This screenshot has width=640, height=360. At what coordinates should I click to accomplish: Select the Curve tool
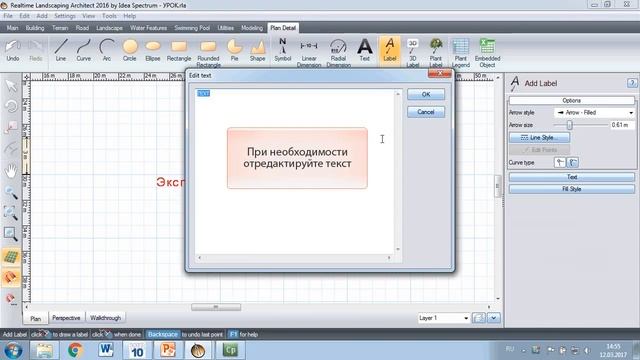83,50
